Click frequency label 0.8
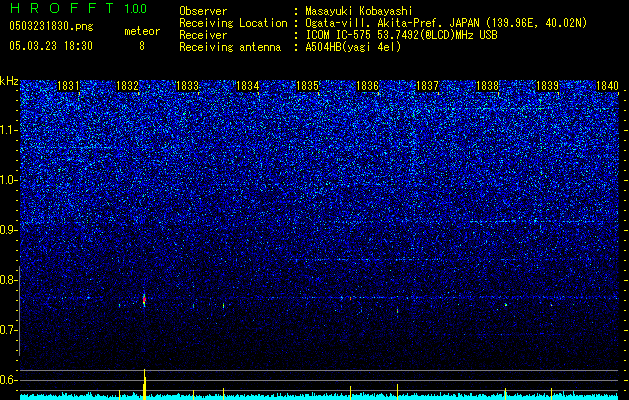Viewport: 629px width, 400px height. [x=9, y=280]
